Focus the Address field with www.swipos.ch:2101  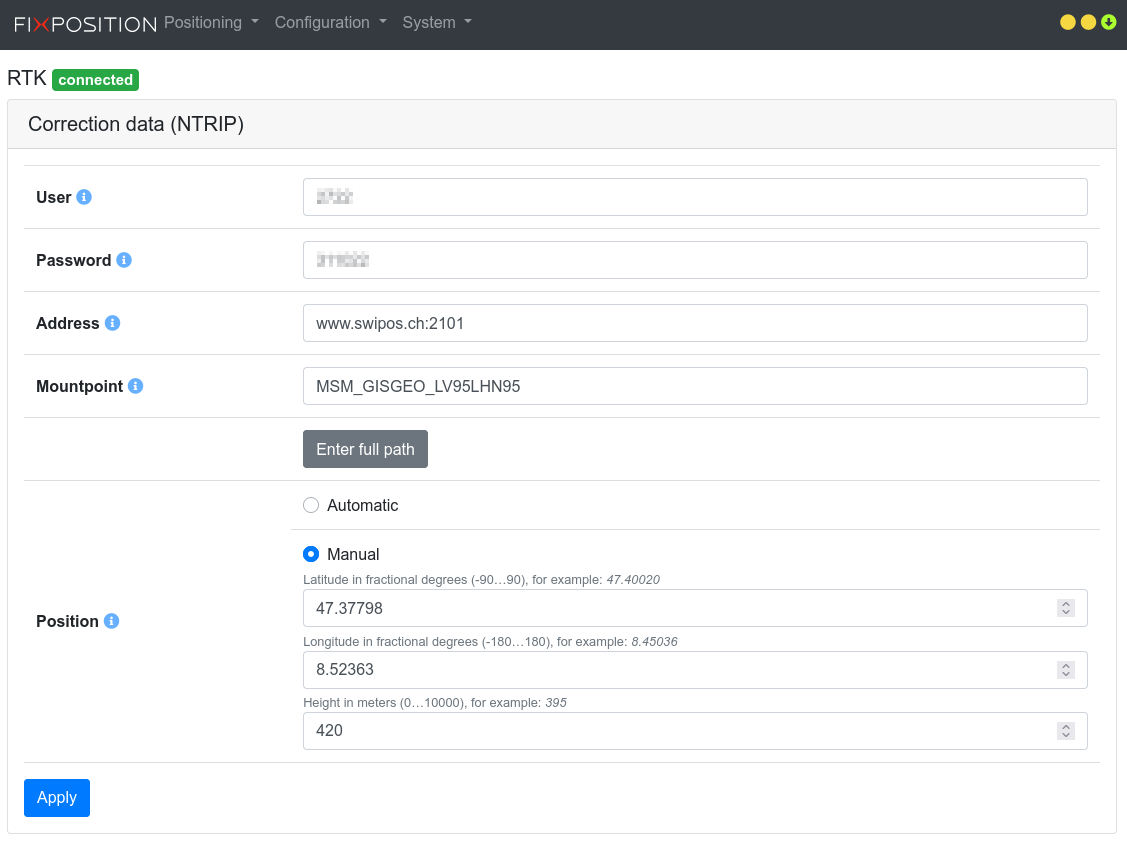pyautogui.click(x=694, y=323)
